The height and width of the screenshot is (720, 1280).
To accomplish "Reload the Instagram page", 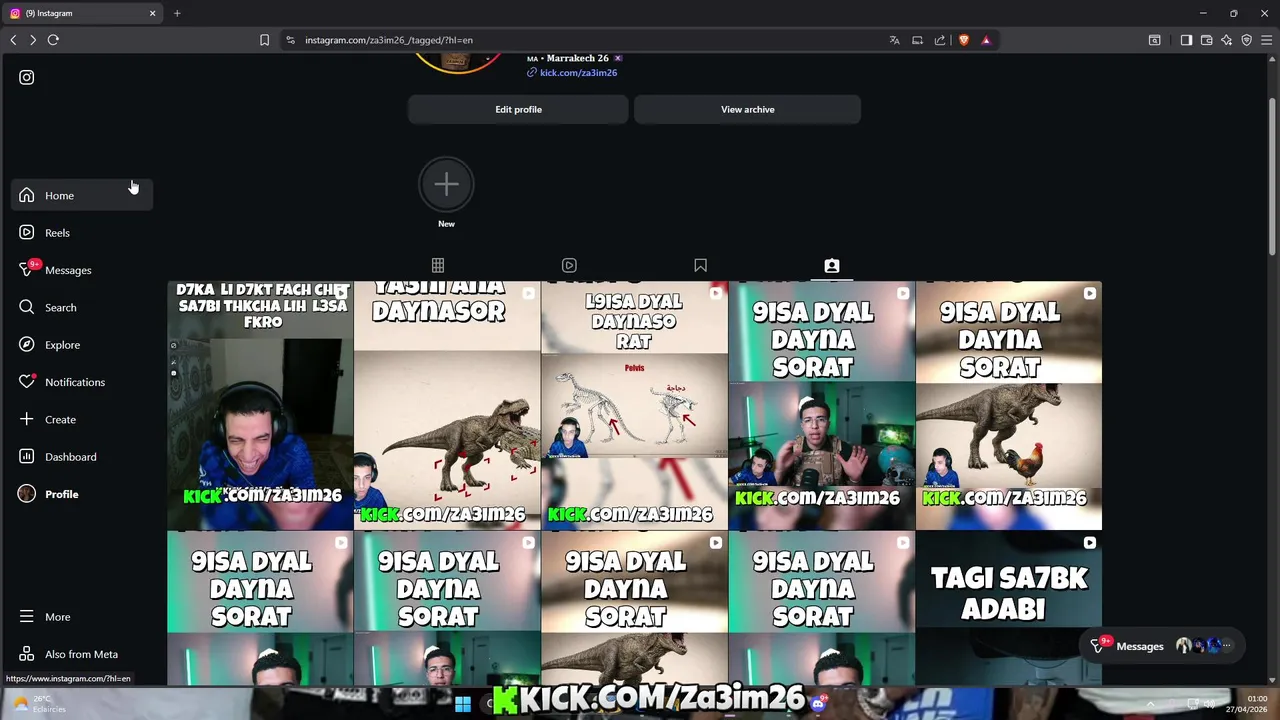I will pos(53,40).
